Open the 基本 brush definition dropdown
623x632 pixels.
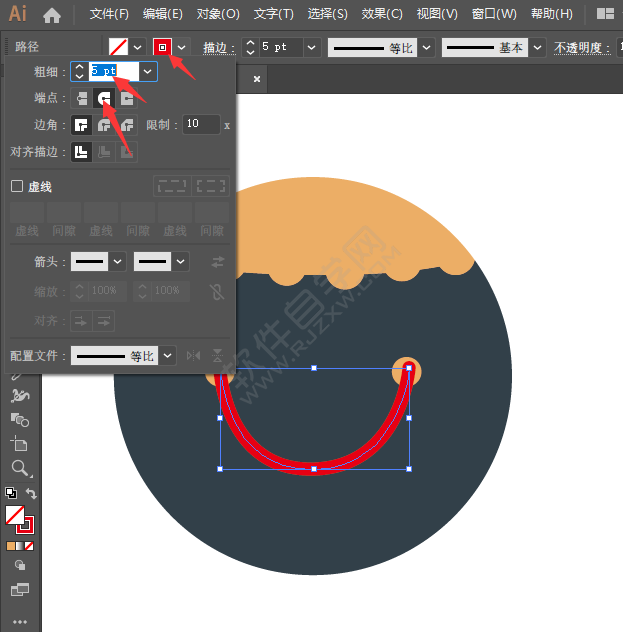(538, 47)
